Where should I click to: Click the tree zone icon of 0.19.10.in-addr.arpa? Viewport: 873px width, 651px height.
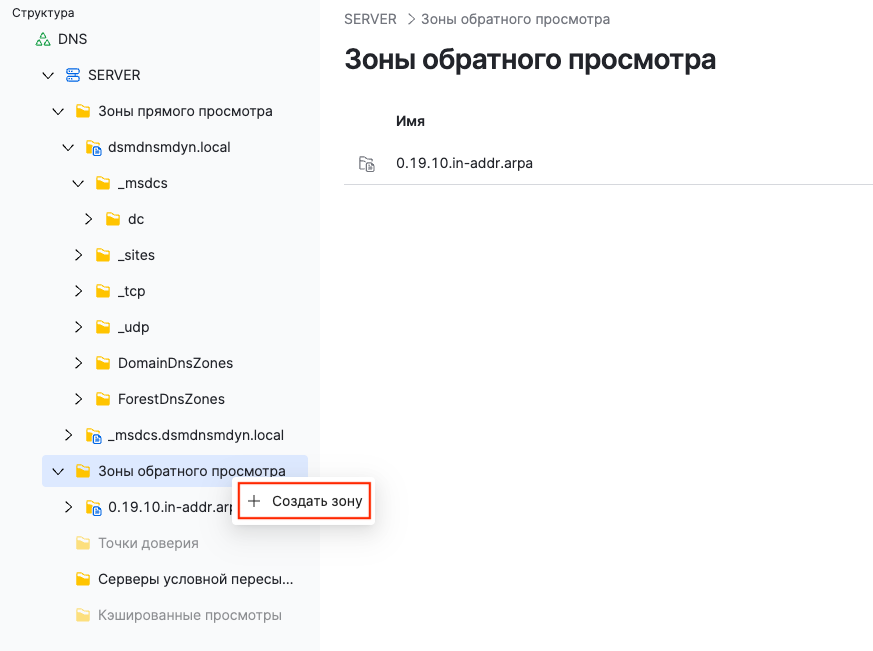(x=94, y=507)
